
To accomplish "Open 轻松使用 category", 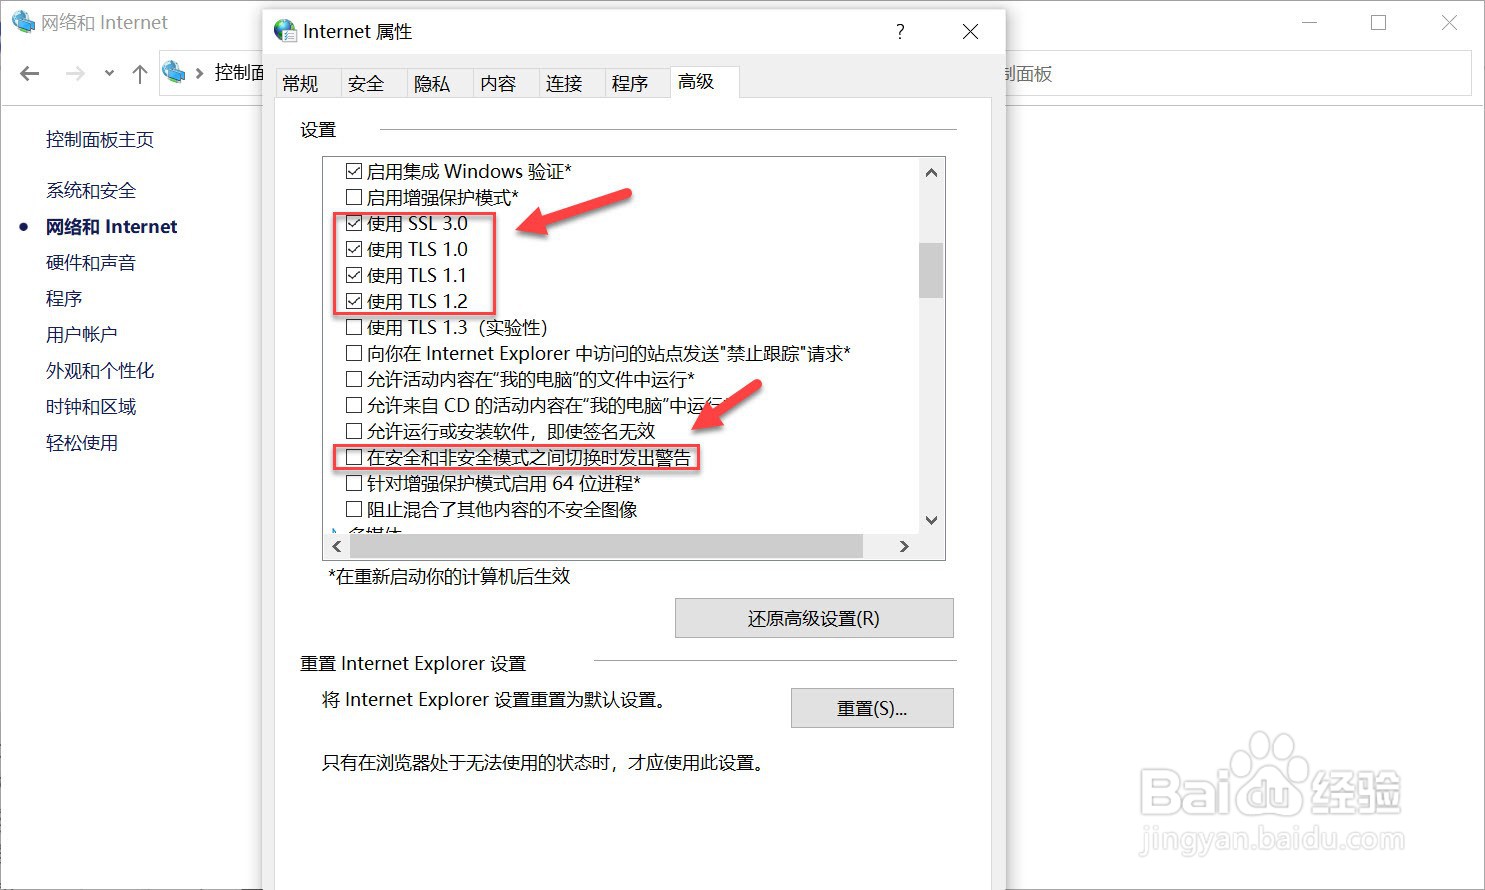I will (x=82, y=443).
